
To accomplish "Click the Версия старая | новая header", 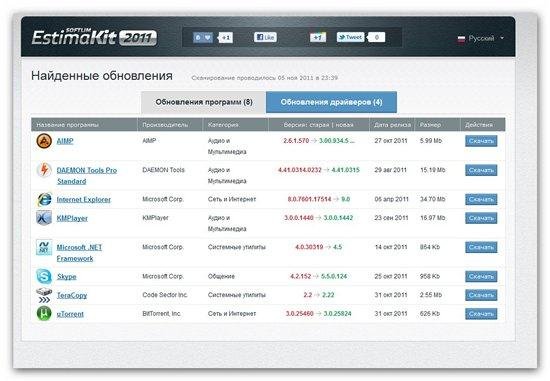I will (318, 125).
